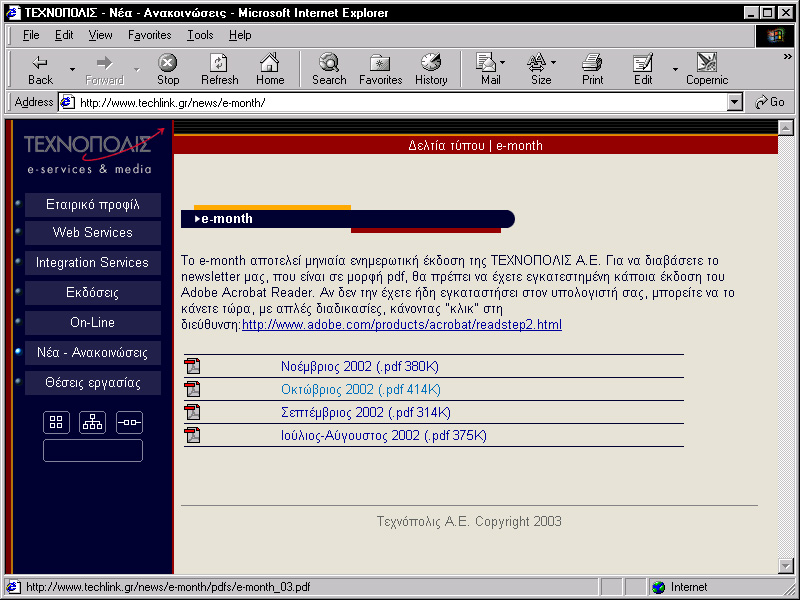Refresh the current page

coord(219,69)
